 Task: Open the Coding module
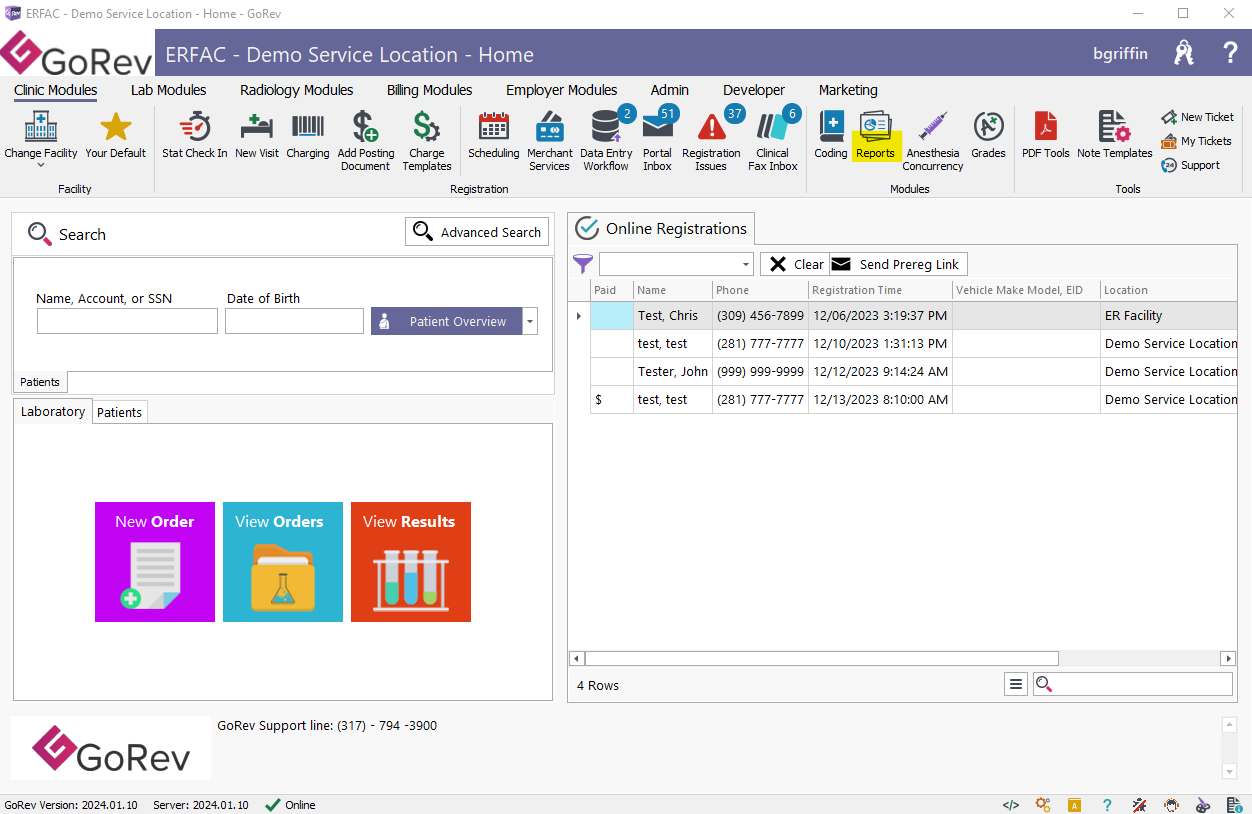831,136
